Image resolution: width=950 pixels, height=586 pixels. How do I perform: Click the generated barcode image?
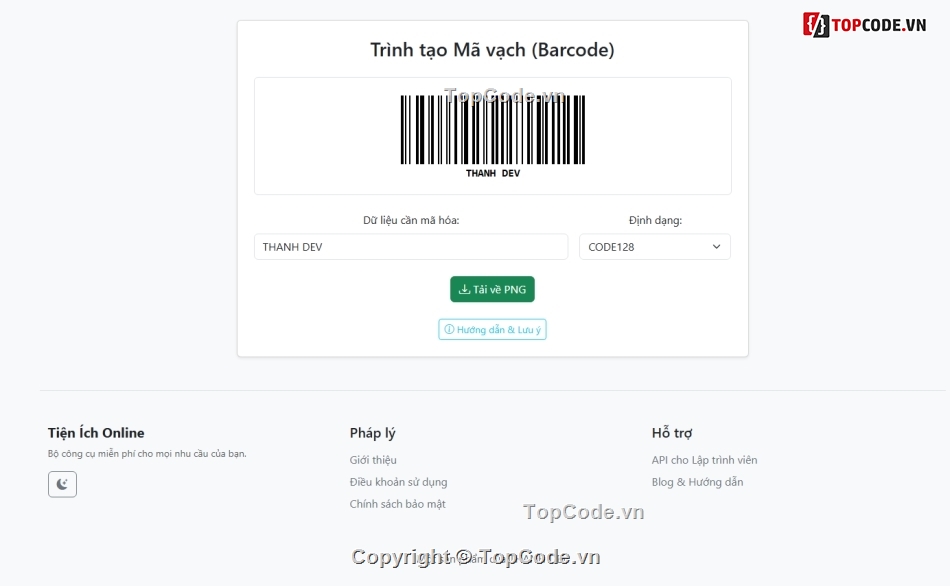492,130
